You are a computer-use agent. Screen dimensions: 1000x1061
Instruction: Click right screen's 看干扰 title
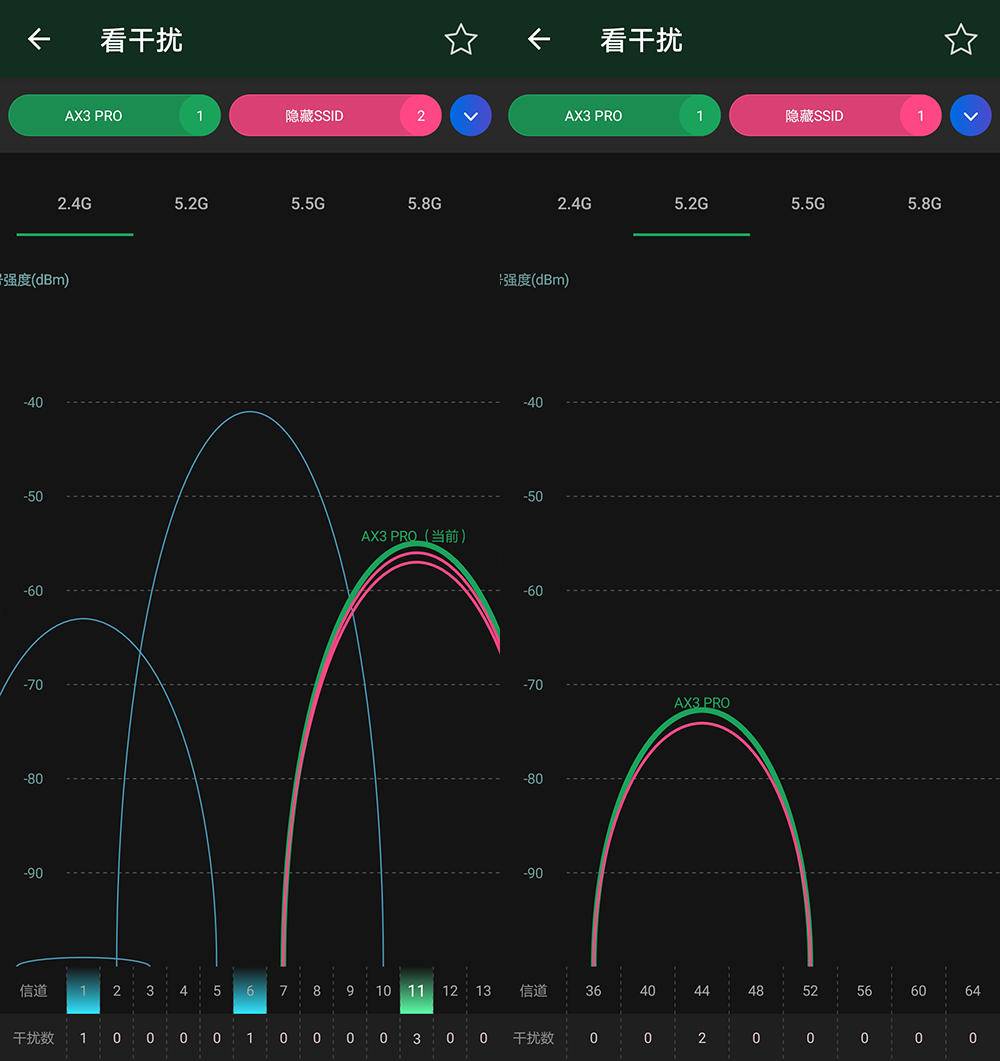(x=641, y=40)
